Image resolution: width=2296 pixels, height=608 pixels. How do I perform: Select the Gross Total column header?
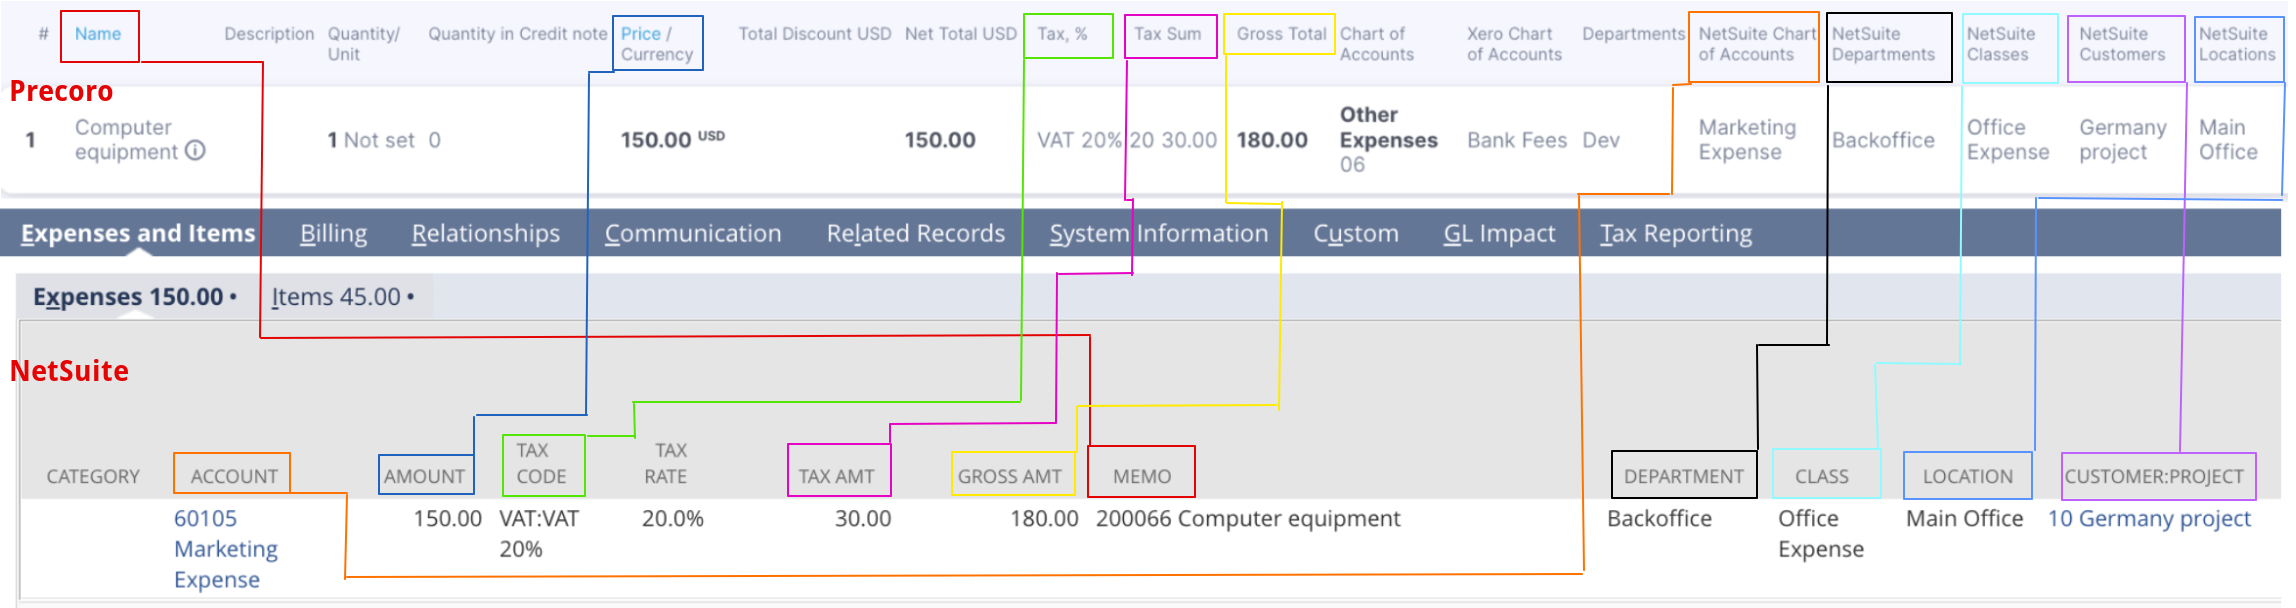1282,34
